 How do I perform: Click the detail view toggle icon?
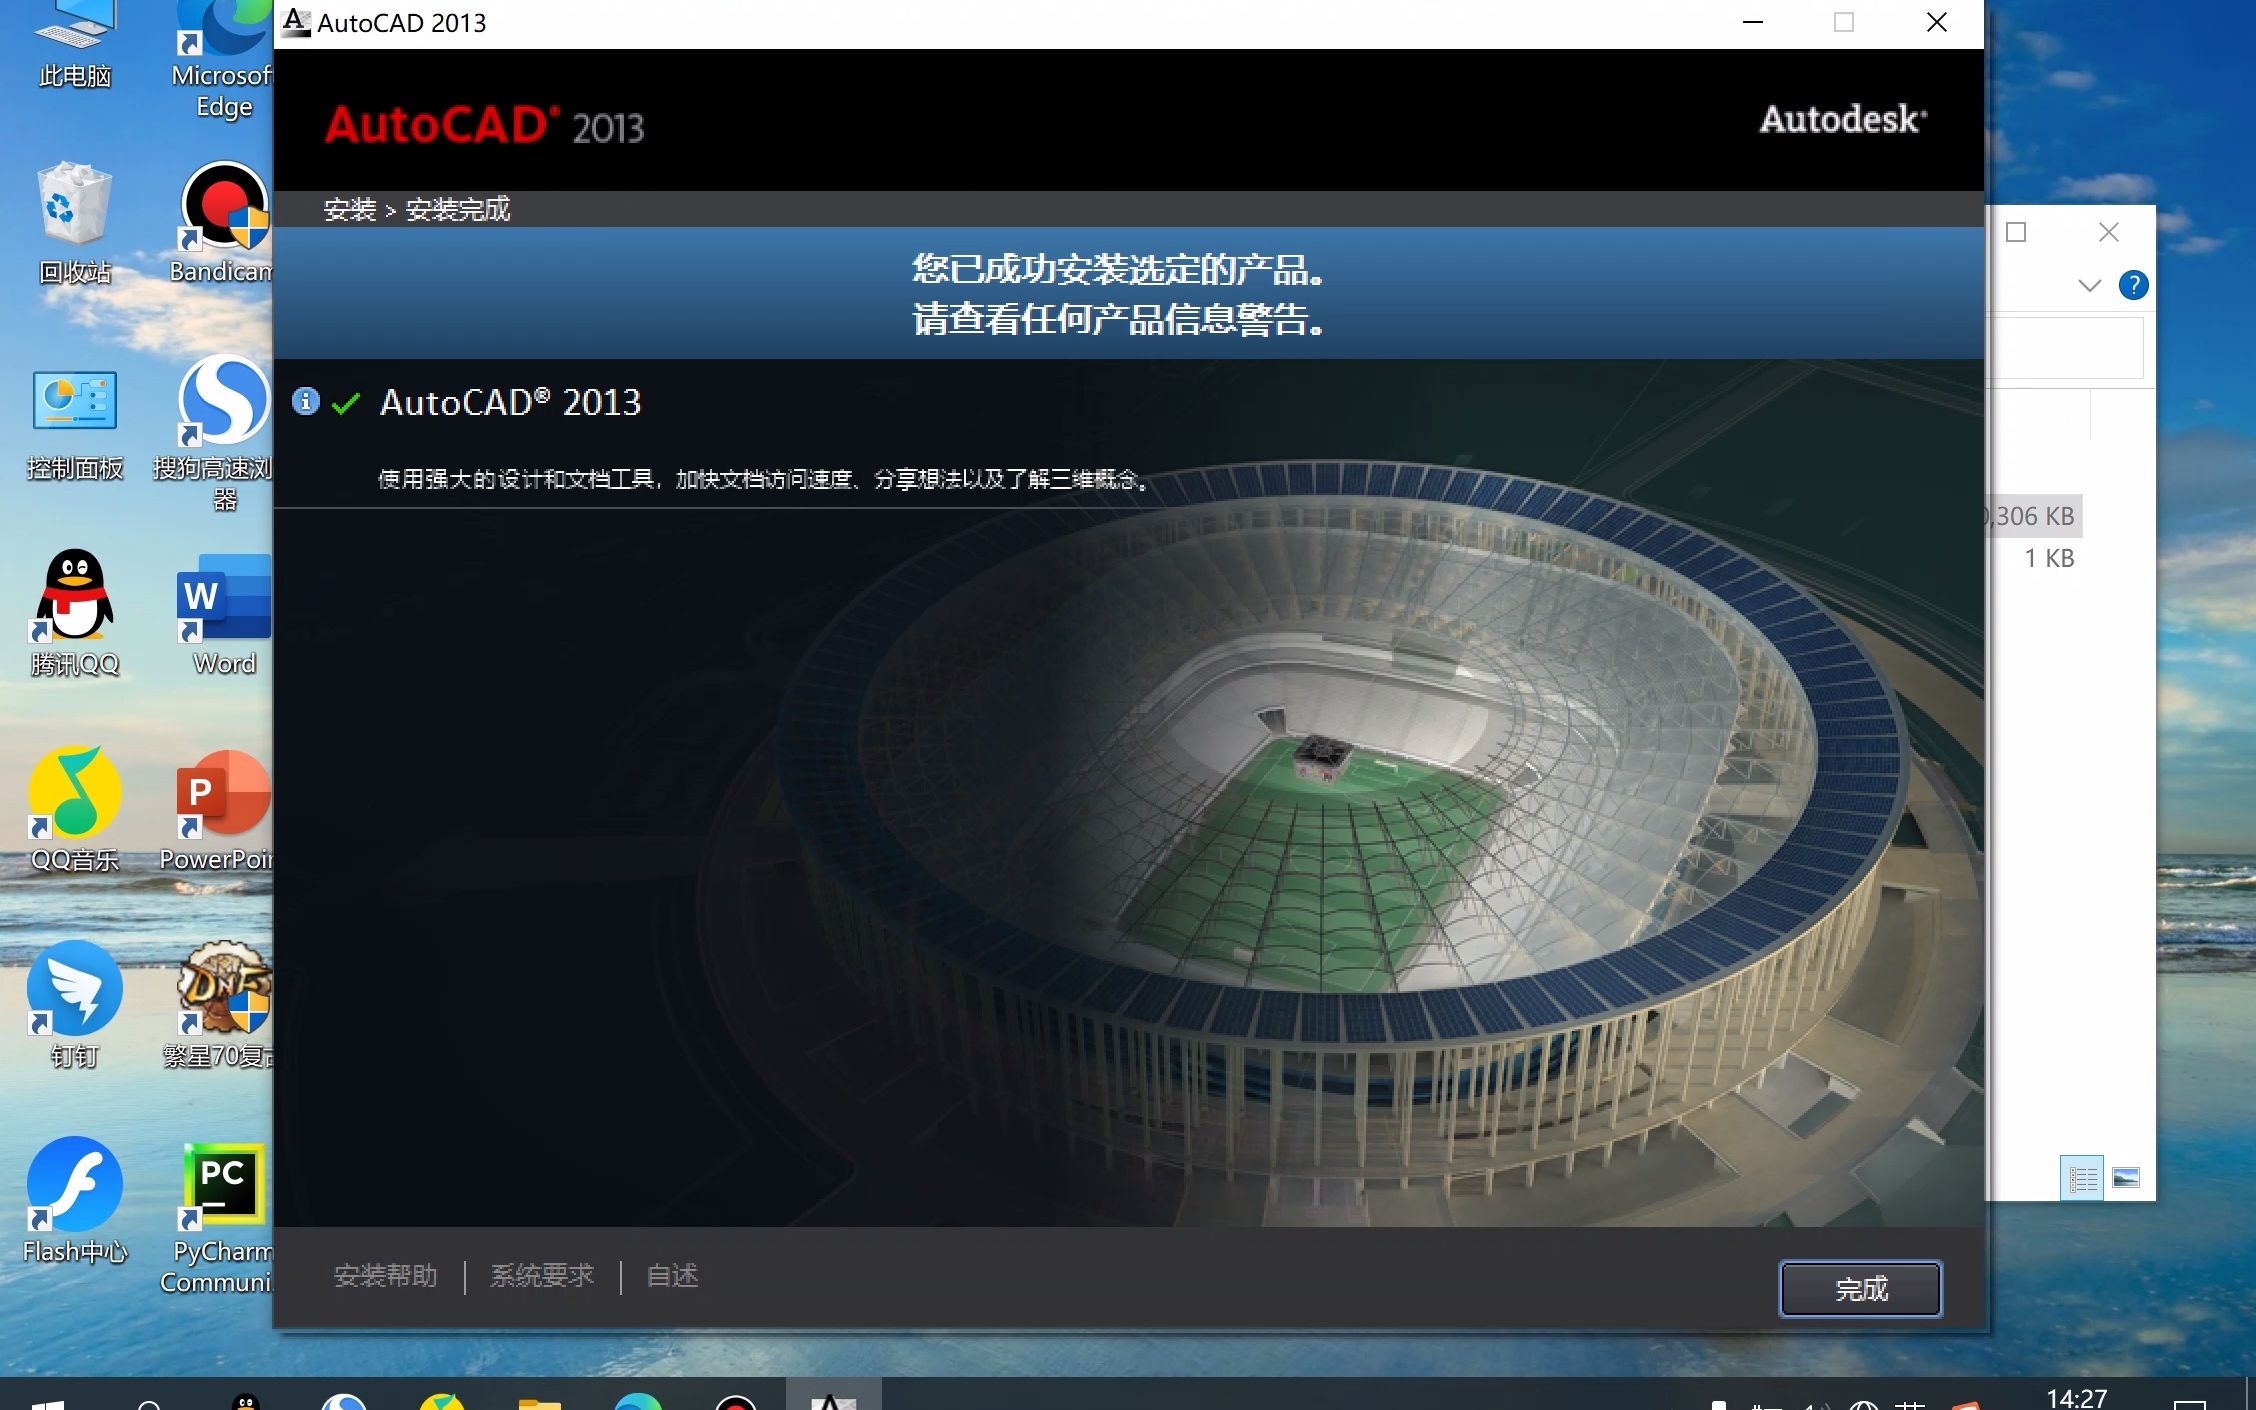(2081, 1178)
